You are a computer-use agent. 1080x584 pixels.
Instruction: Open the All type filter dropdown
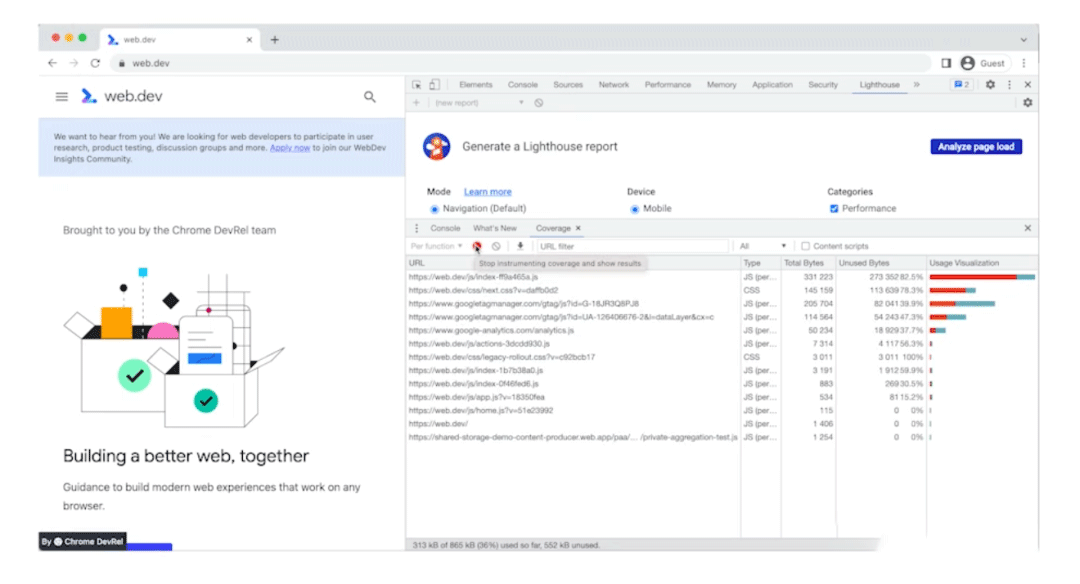(762, 246)
